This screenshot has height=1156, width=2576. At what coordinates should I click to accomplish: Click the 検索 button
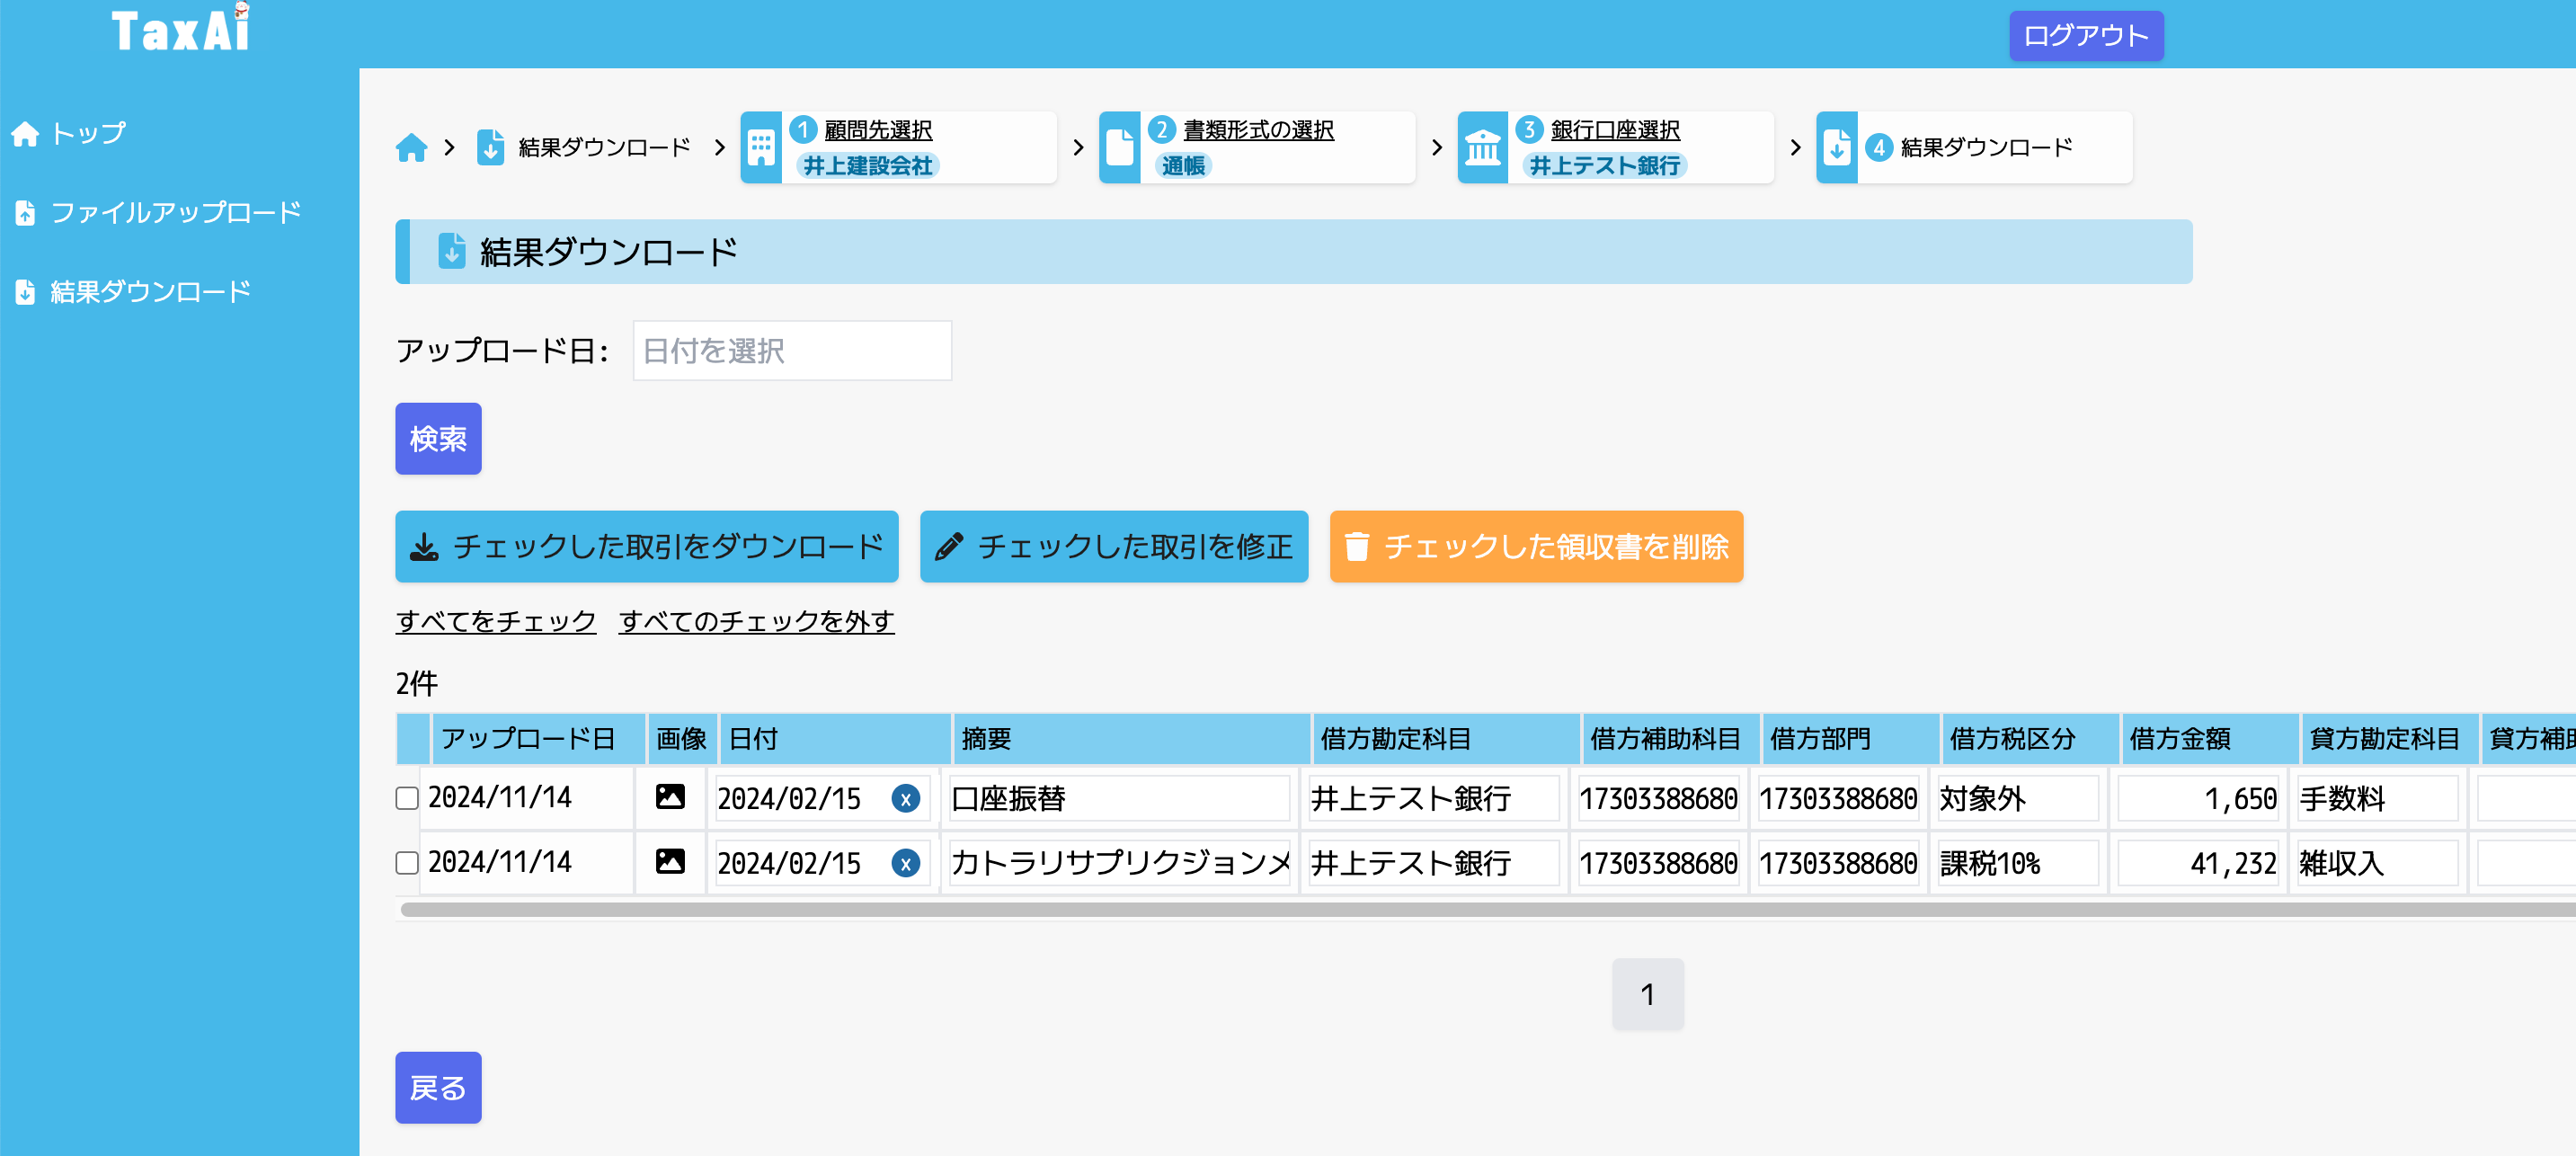[438, 438]
